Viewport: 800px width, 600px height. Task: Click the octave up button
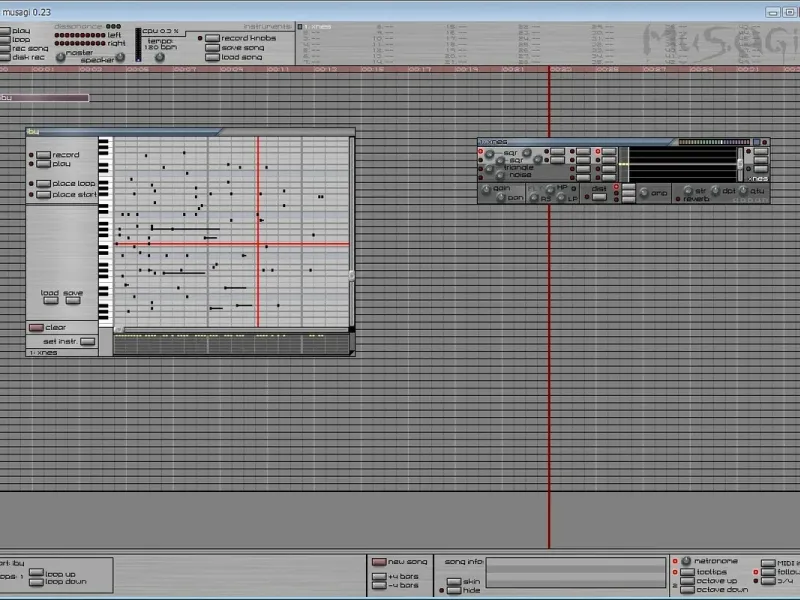688,581
